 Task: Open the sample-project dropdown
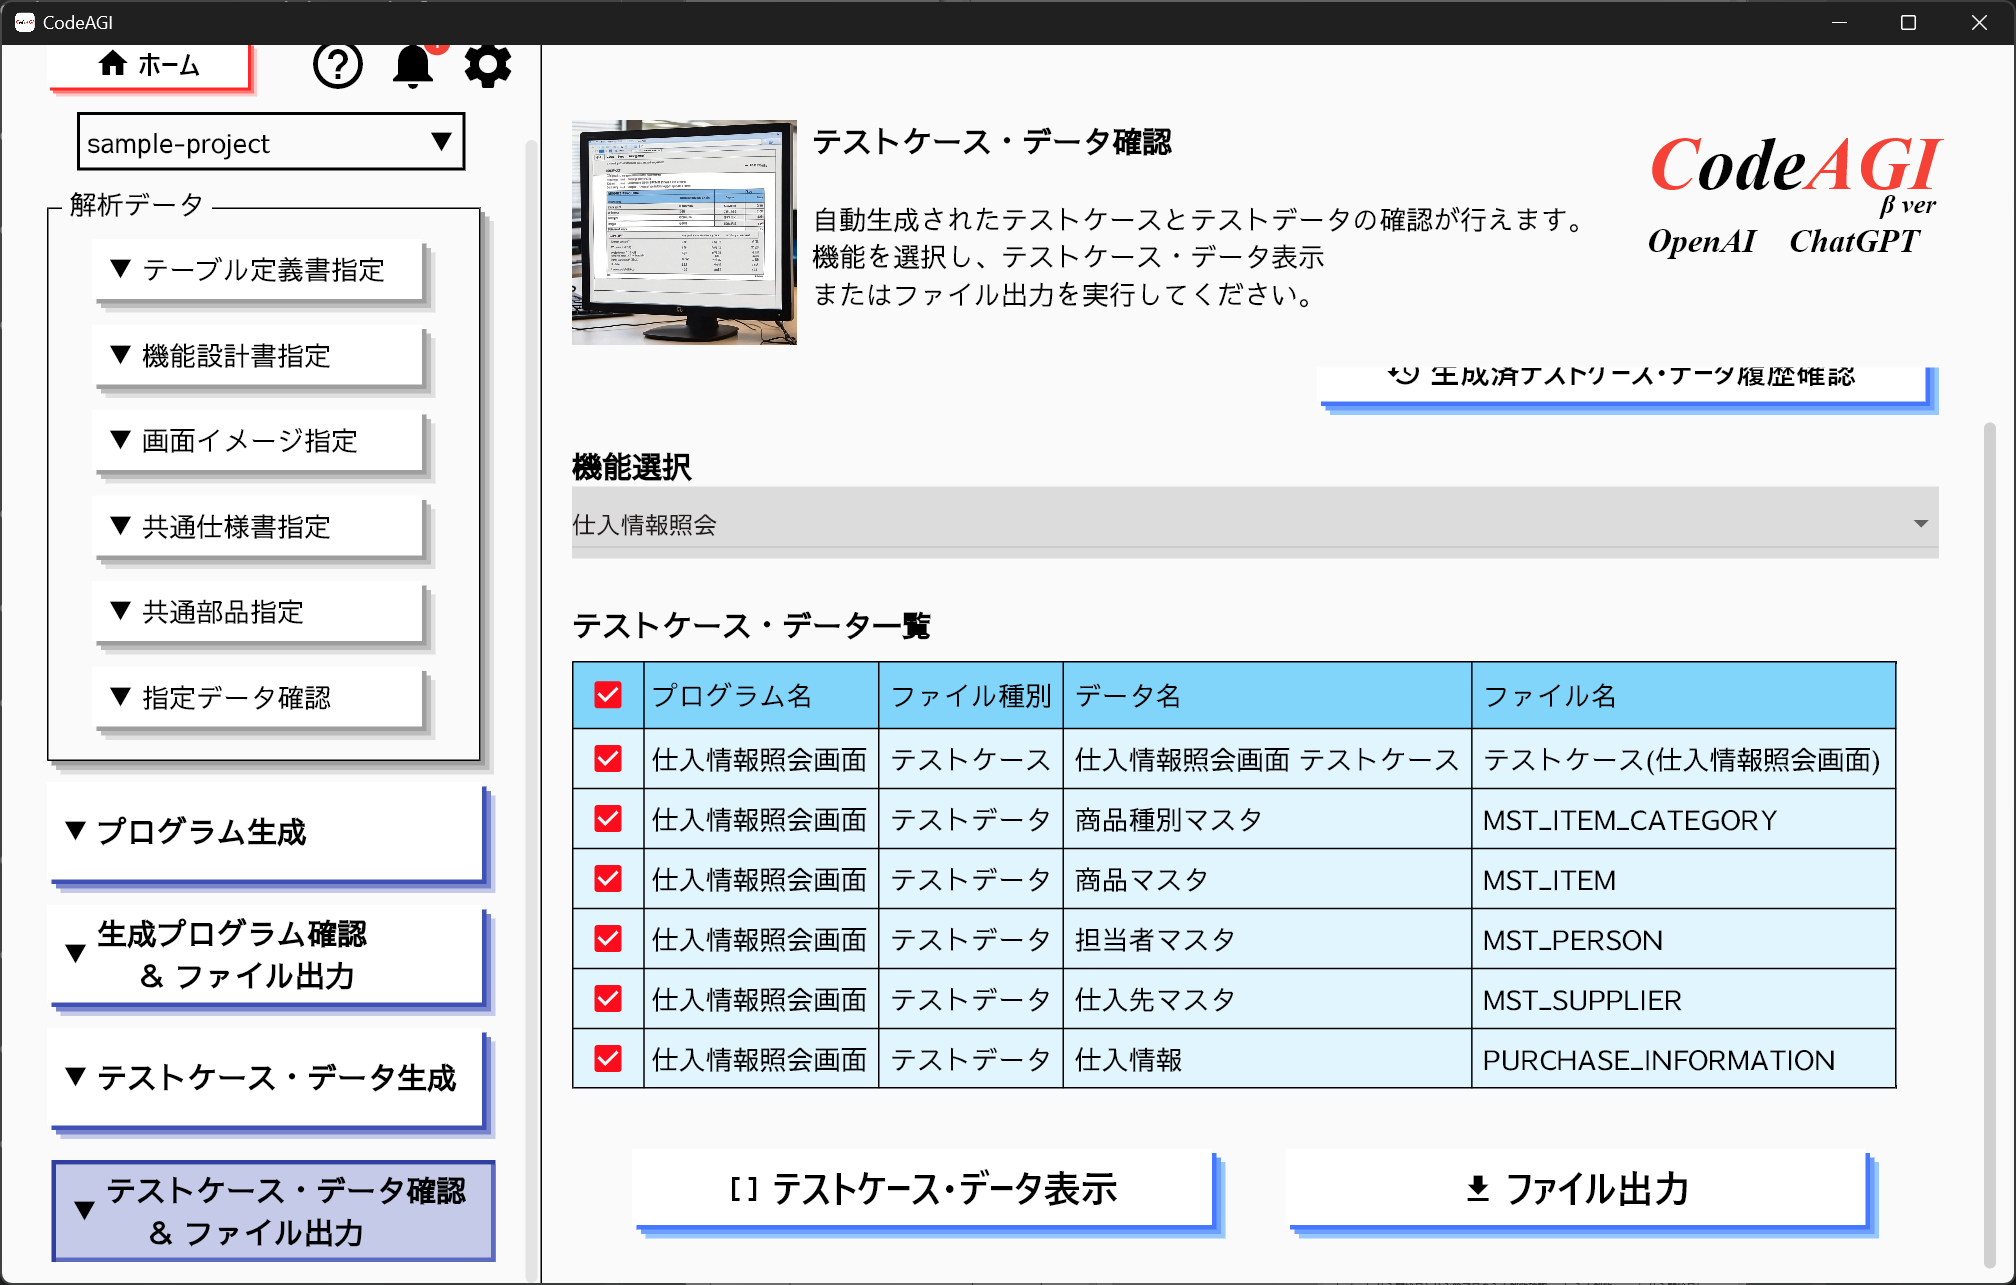270,143
